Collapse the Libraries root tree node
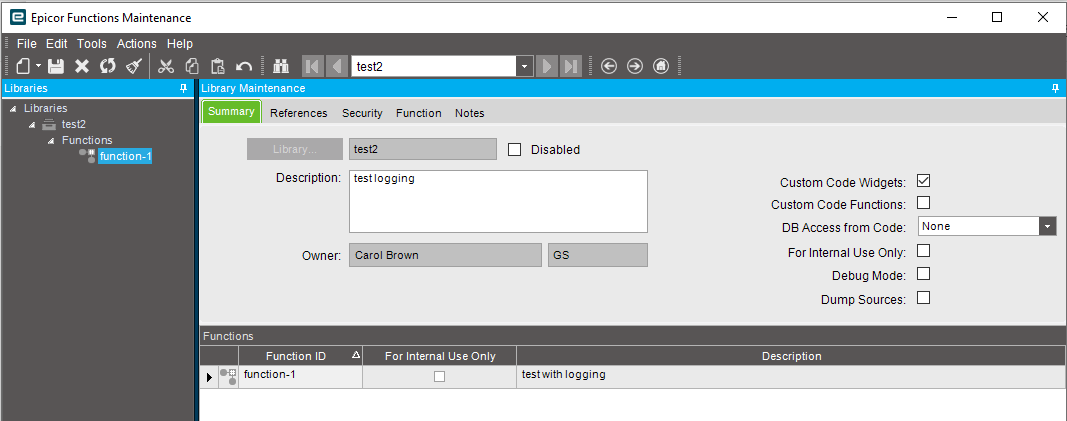Screen dimensions: 1067x421 pos(14,109)
